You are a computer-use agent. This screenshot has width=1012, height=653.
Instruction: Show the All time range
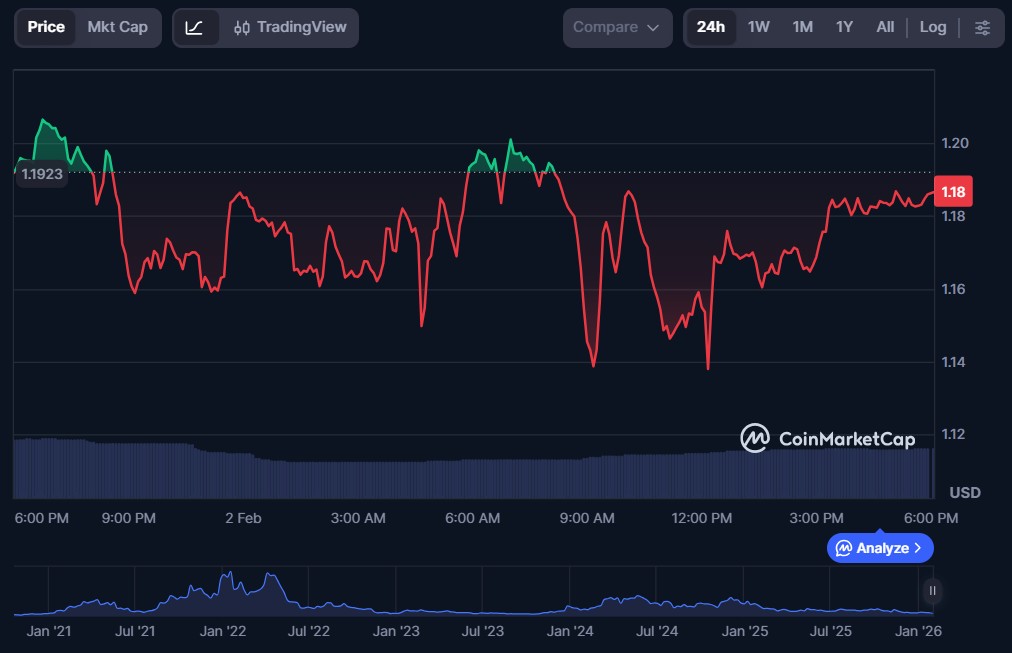tap(885, 28)
